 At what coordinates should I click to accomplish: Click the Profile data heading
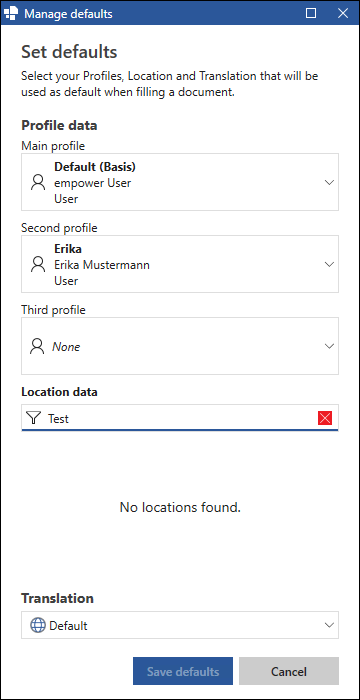59,125
